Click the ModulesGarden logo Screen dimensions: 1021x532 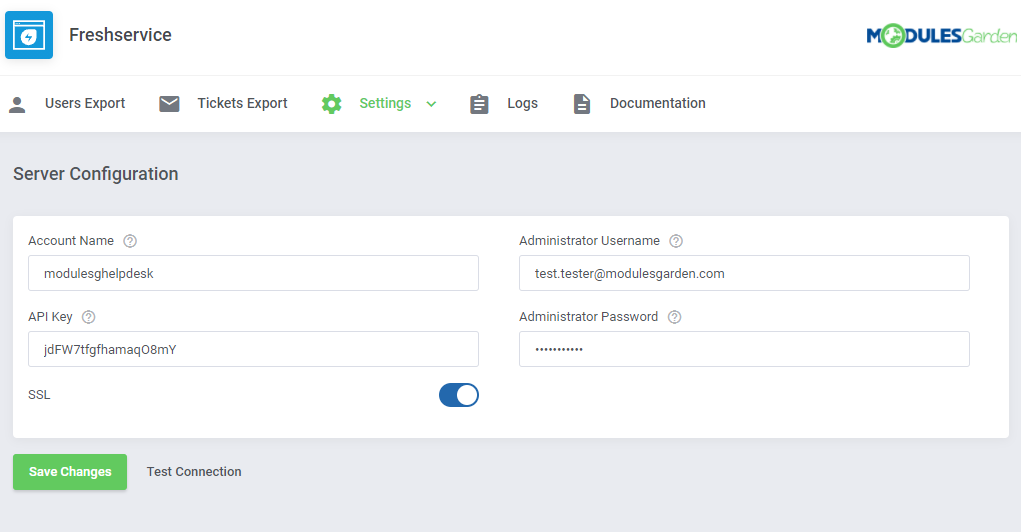click(x=942, y=36)
